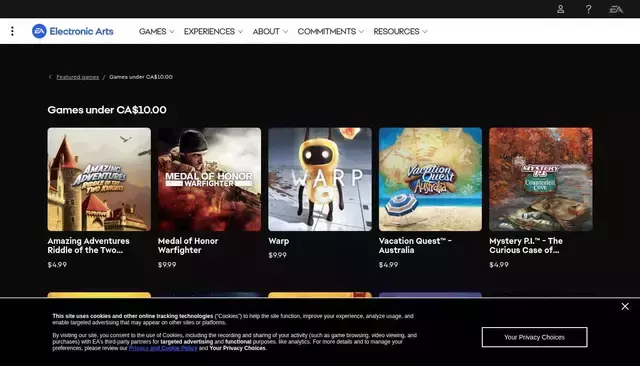Click the Amazing Adventures Riddle title text

point(89,246)
